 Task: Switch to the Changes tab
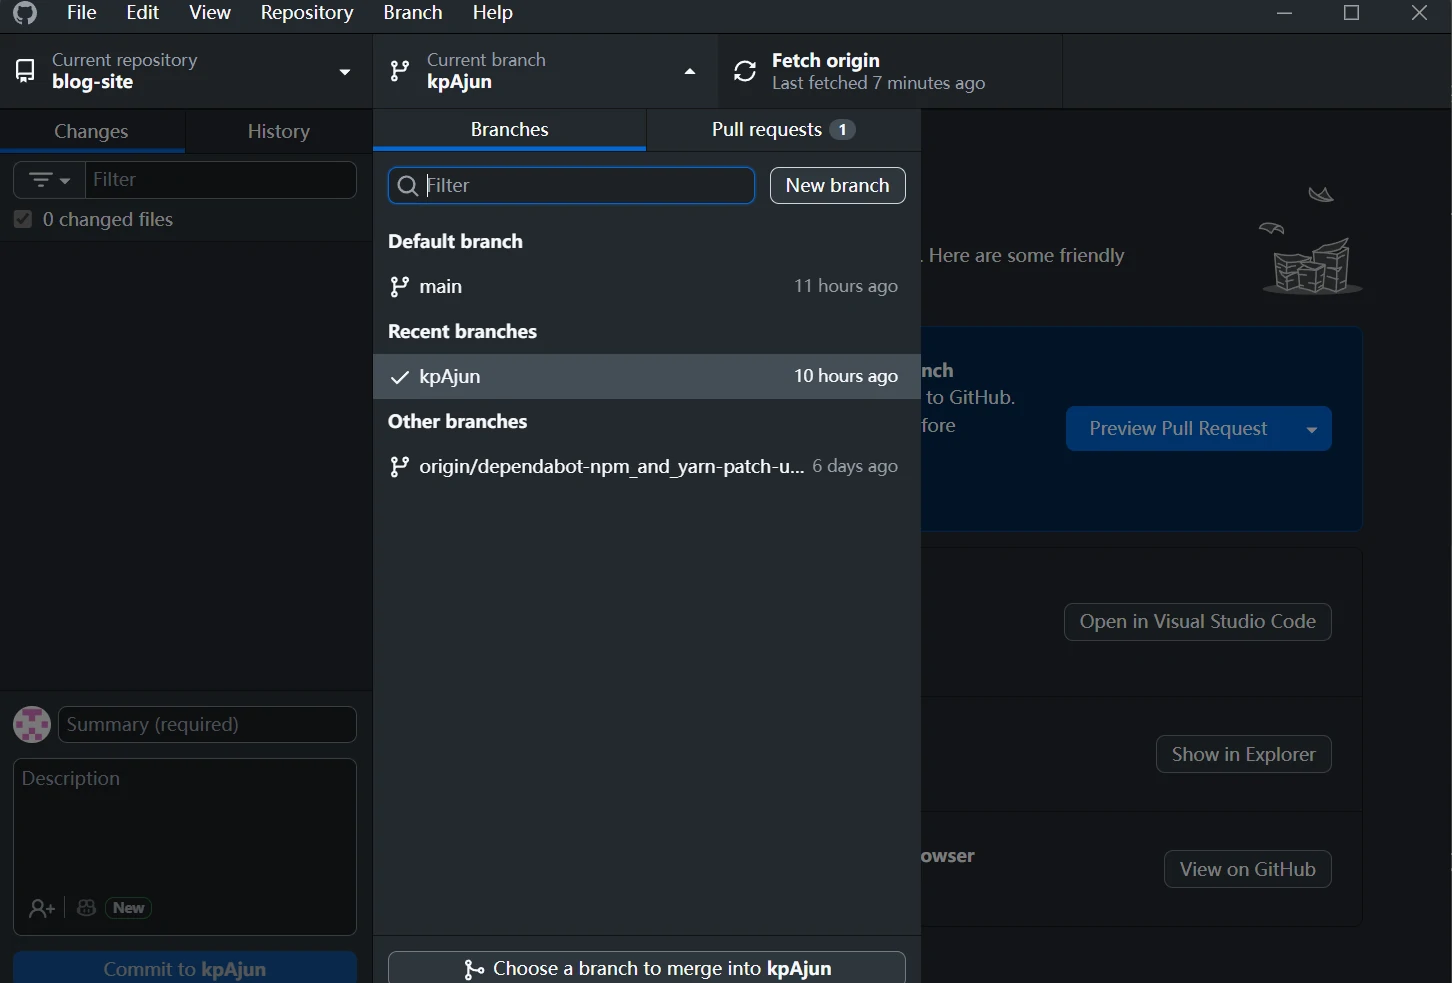pyautogui.click(x=92, y=131)
